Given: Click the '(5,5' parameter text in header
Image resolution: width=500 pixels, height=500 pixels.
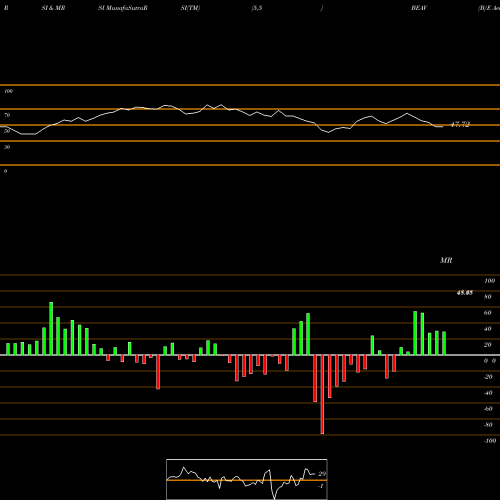Looking at the screenshot, I should pyautogui.click(x=257, y=8).
